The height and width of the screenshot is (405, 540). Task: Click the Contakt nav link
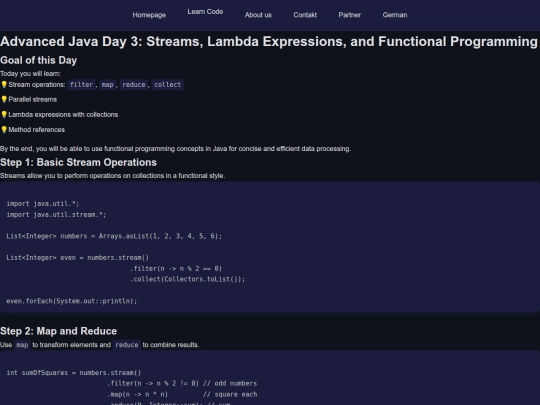point(305,15)
